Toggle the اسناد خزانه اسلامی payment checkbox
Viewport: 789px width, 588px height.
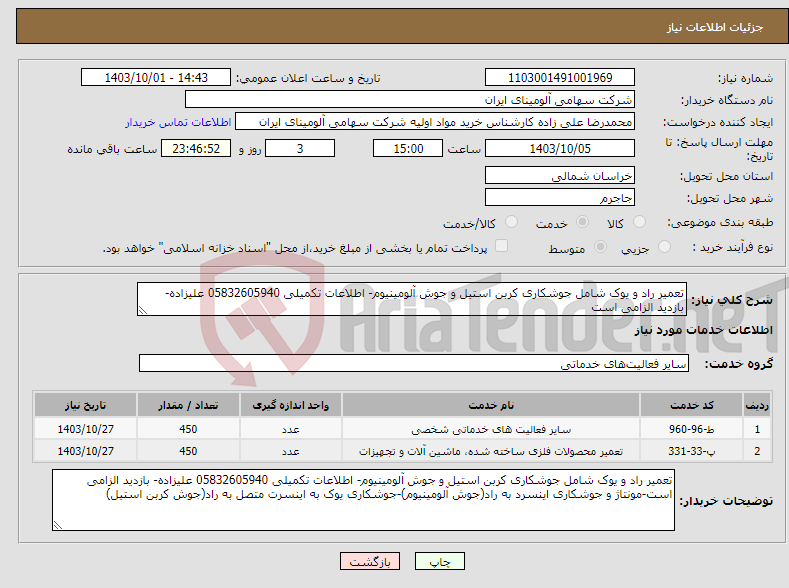[501, 246]
